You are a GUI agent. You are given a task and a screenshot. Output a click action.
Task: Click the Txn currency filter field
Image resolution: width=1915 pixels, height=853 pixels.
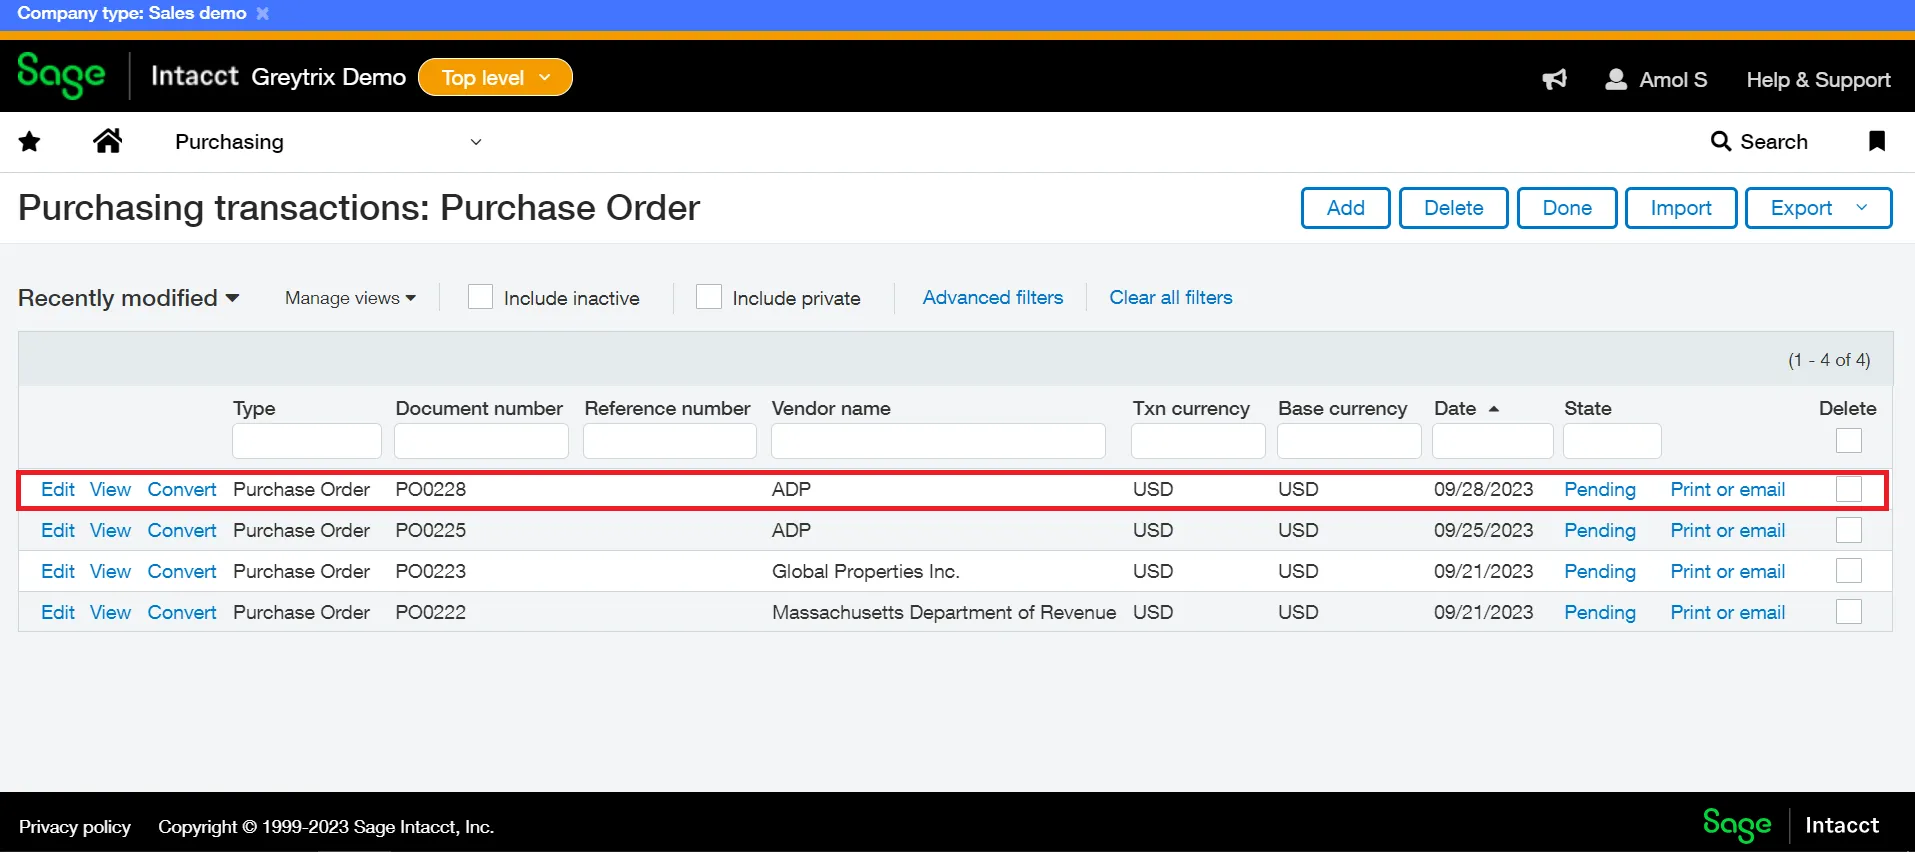pyautogui.click(x=1198, y=441)
